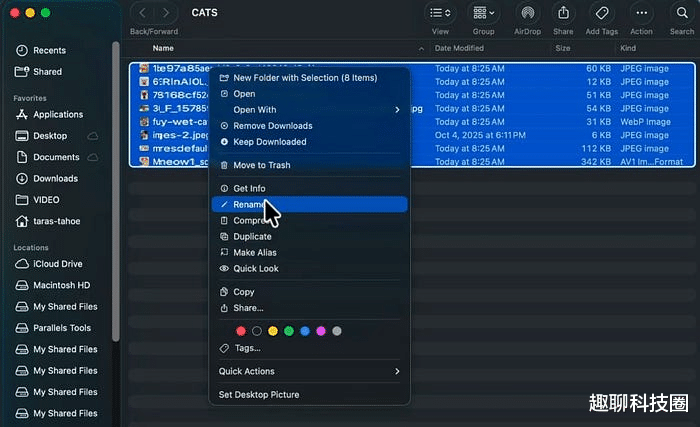This screenshot has height=427, width=700.
Task: Click the Tags… menu entry
Action: pos(247,348)
